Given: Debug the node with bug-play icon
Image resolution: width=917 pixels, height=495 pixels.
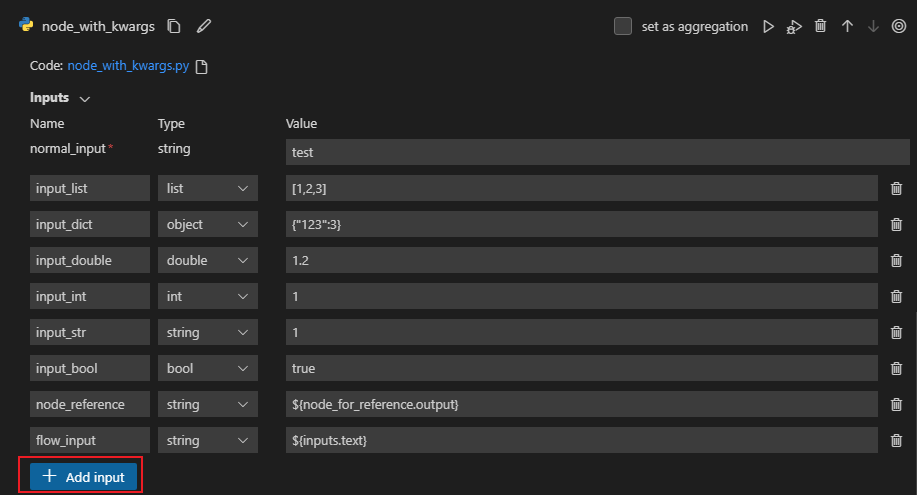Looking at the screenshot, I should (x=794, y=27).
